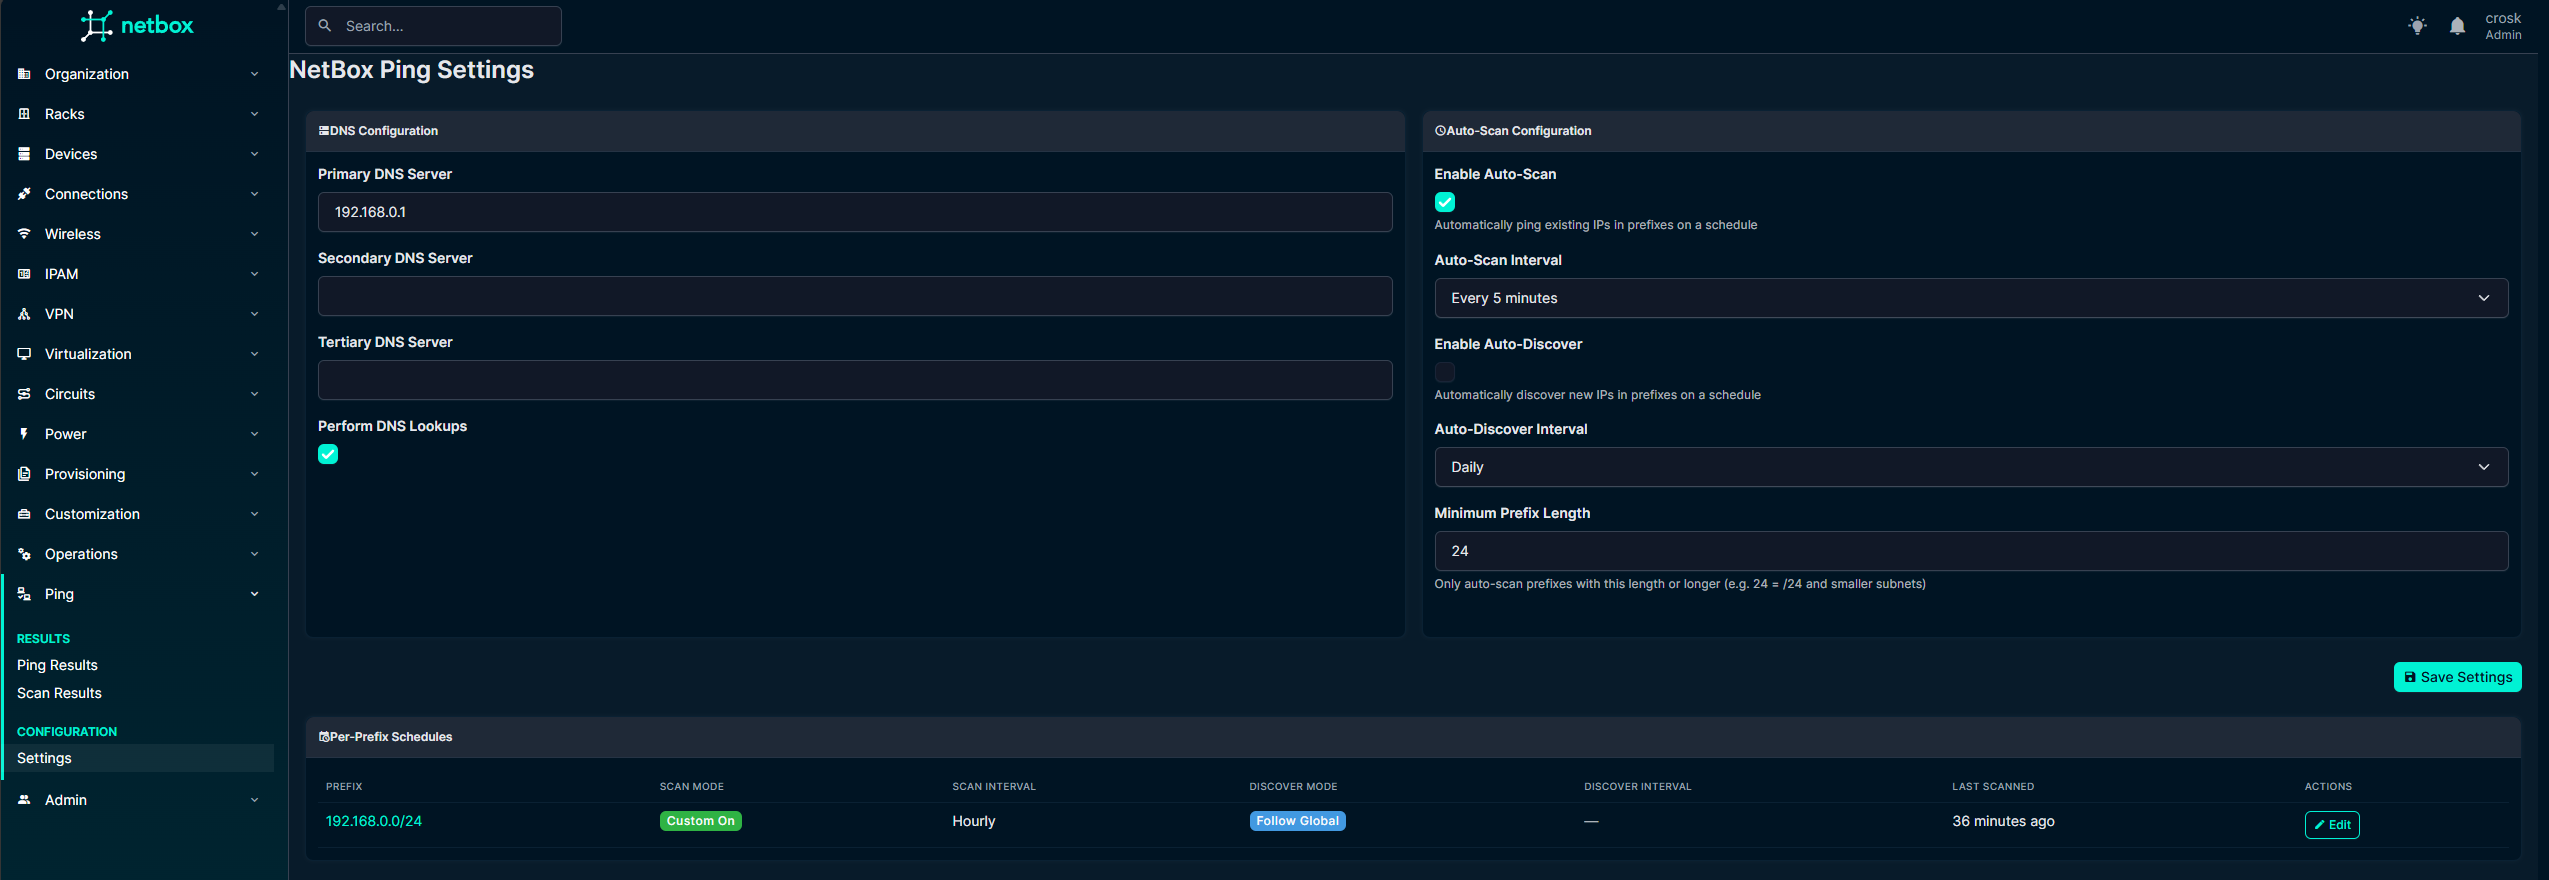Click the DNS Configuration header icon
This screenshot has height=880, width=2549.
[324, 131]
